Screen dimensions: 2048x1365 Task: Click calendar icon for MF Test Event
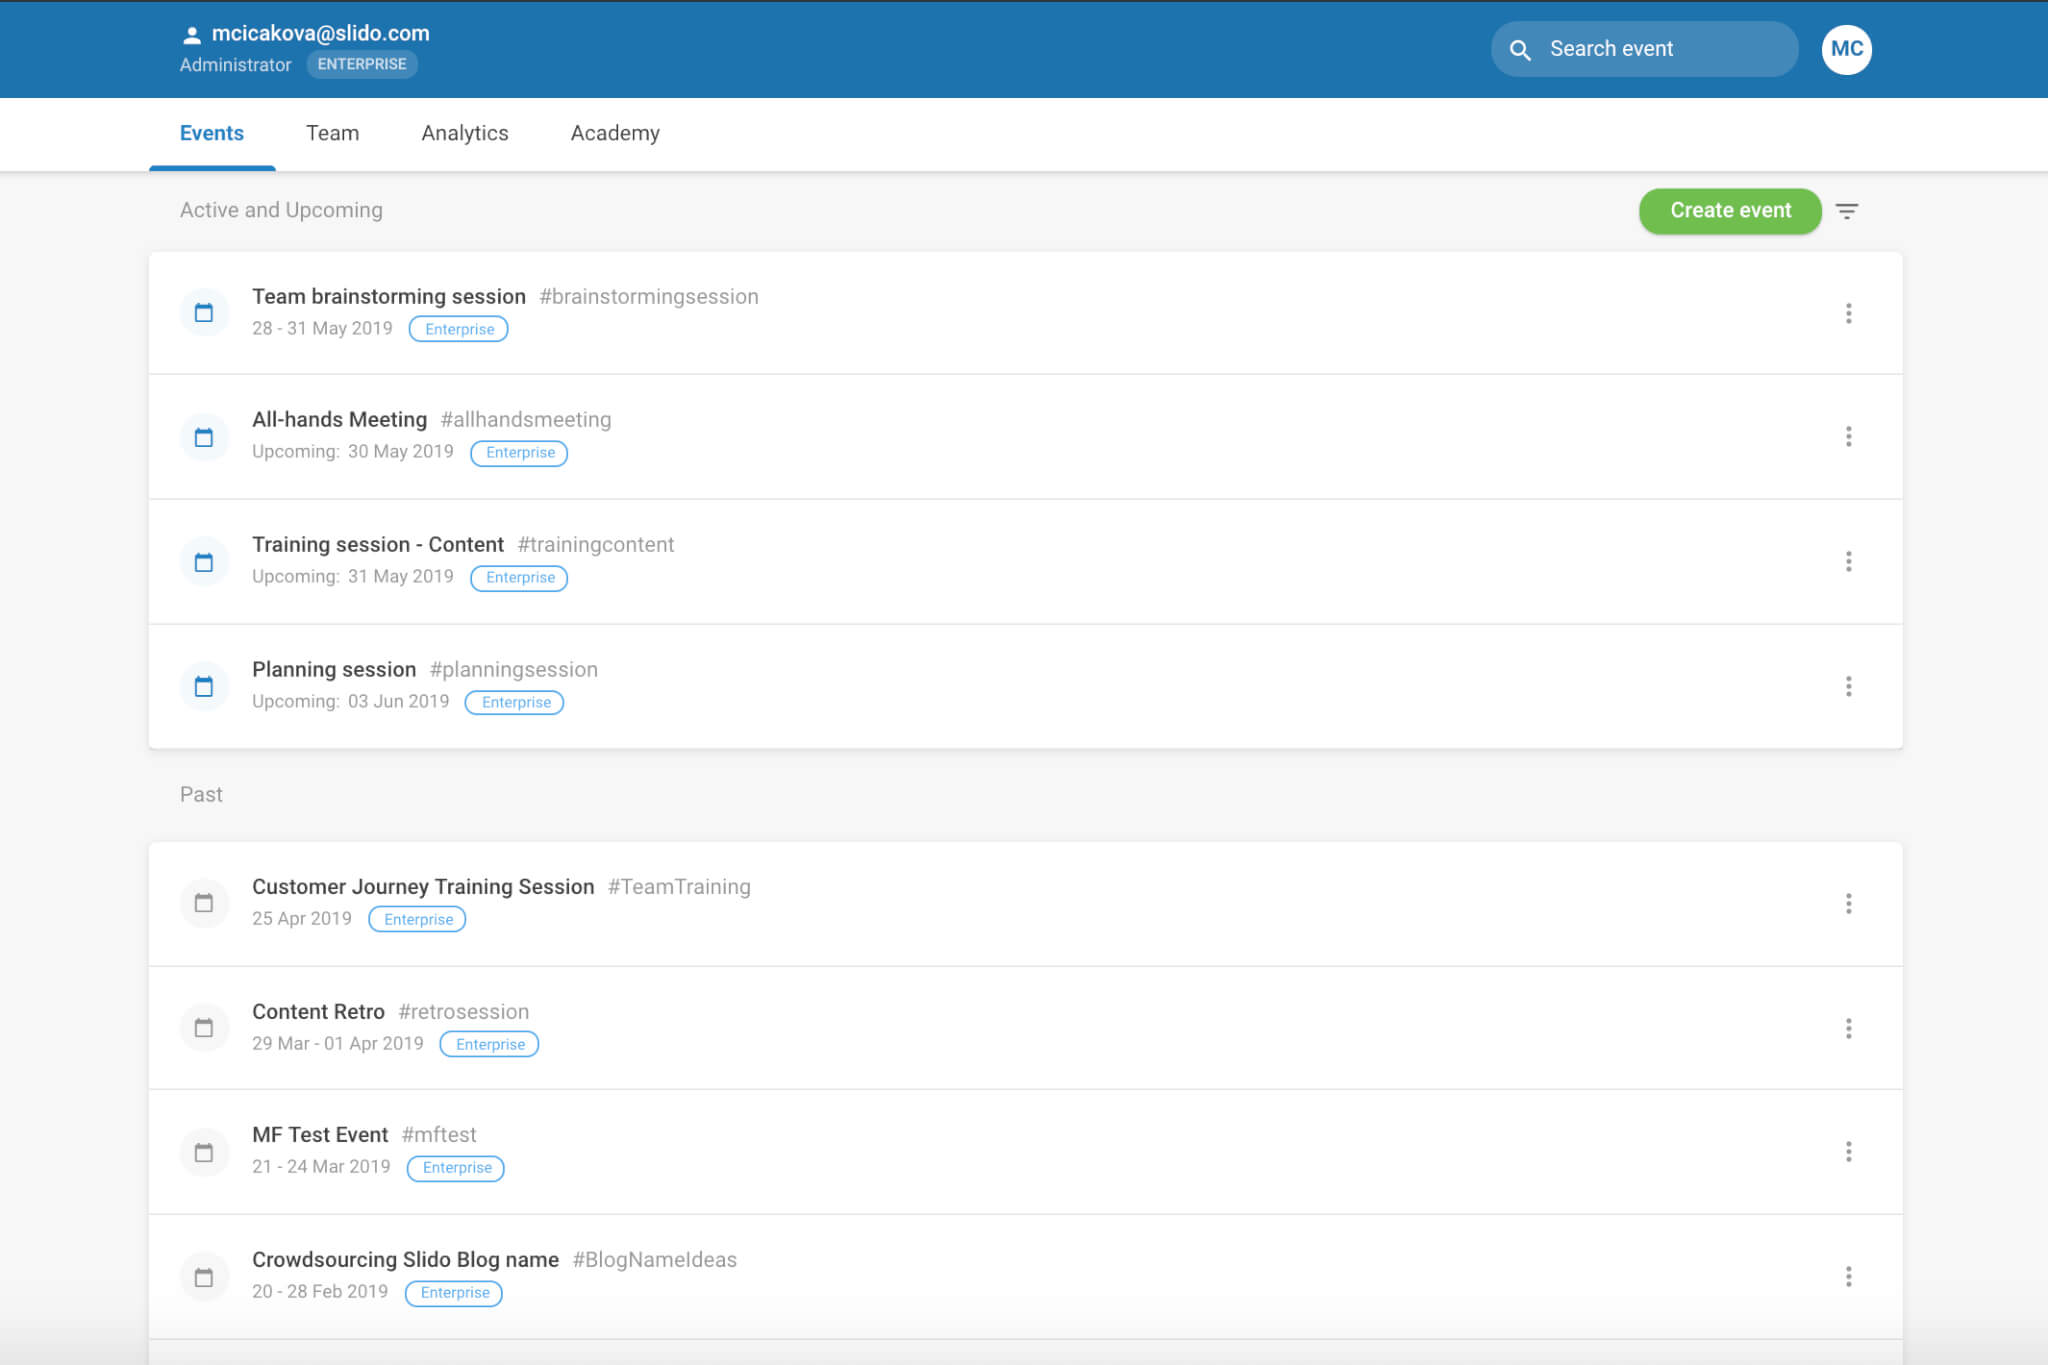pos(204,1152)
